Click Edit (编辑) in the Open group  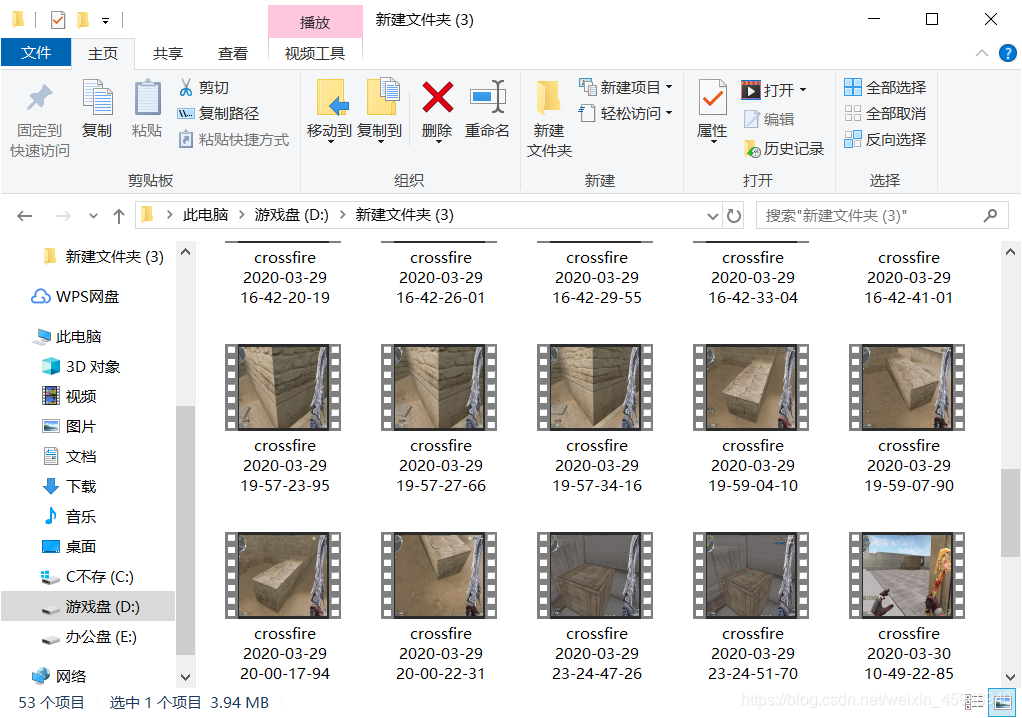769,119
